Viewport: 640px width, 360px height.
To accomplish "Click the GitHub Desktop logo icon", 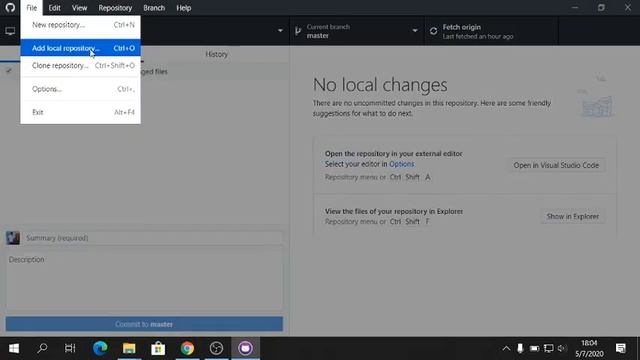I will click(10, 7).
